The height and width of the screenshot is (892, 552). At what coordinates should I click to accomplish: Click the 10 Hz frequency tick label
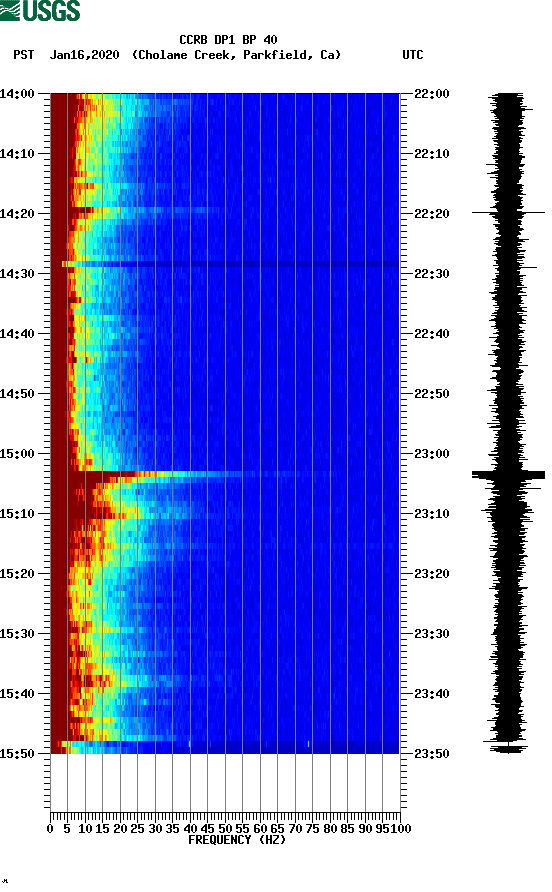(x=85, y=829)
